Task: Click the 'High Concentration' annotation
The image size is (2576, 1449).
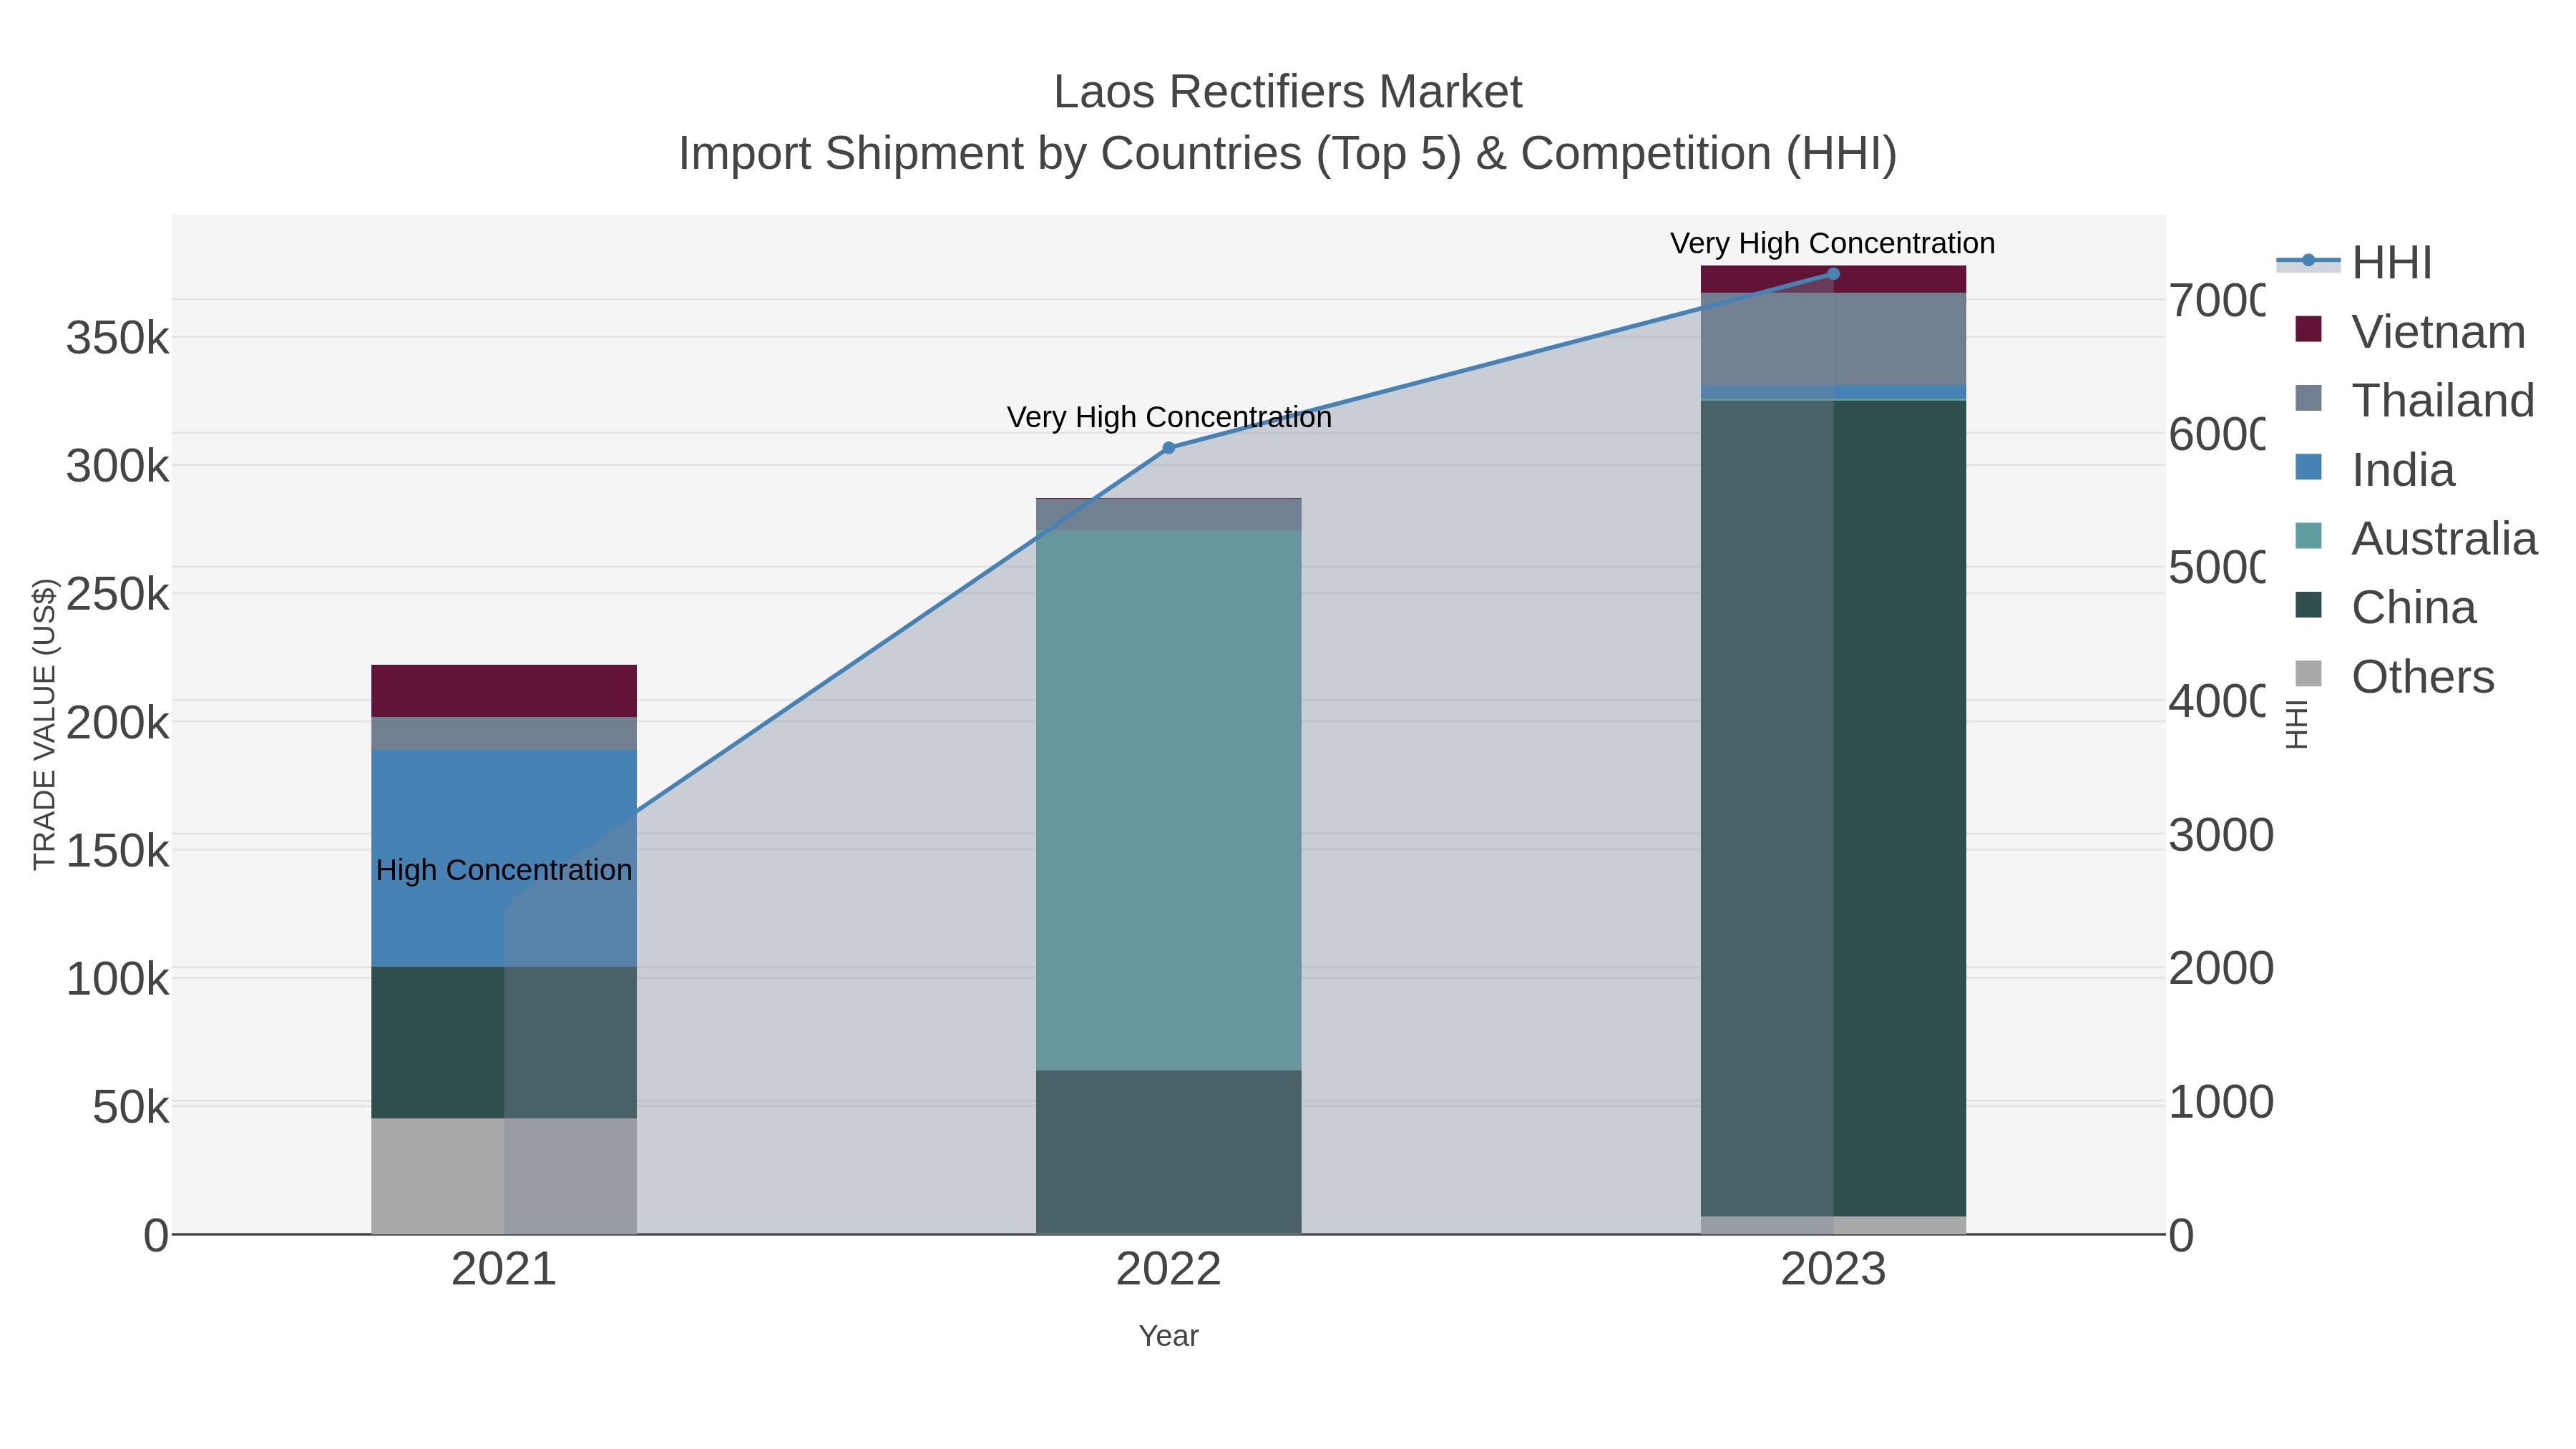Action: point(504,870)
